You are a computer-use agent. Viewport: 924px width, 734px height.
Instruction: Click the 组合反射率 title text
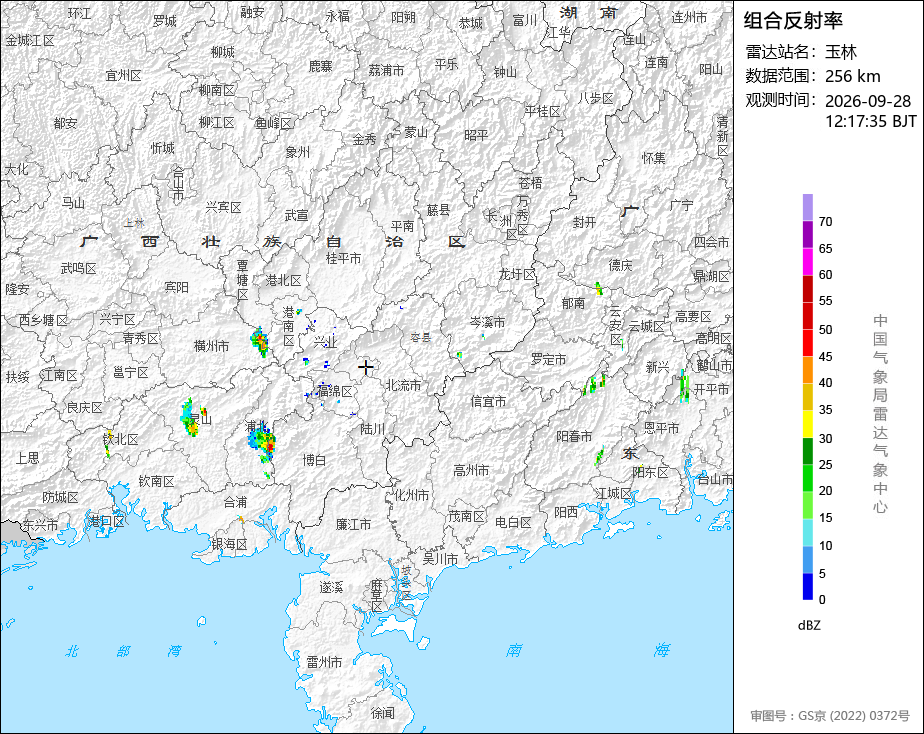793,21
